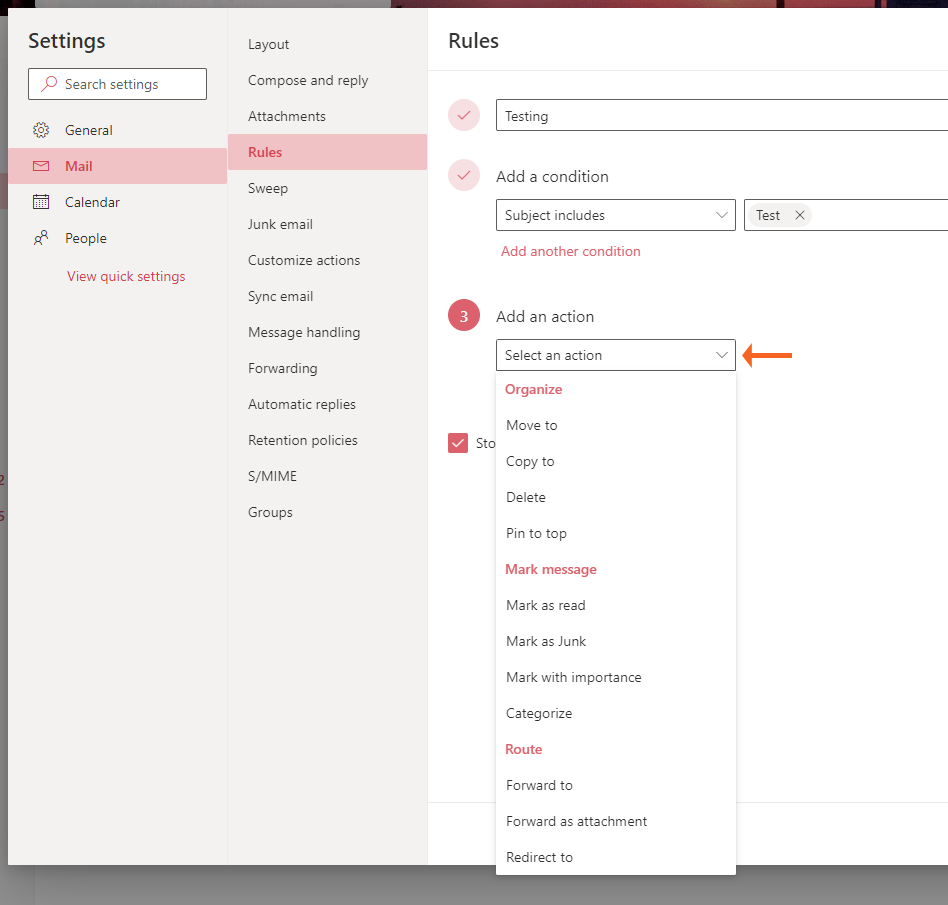Switch to Automatic replies settings
948x905 pixels.
point(302,404)
